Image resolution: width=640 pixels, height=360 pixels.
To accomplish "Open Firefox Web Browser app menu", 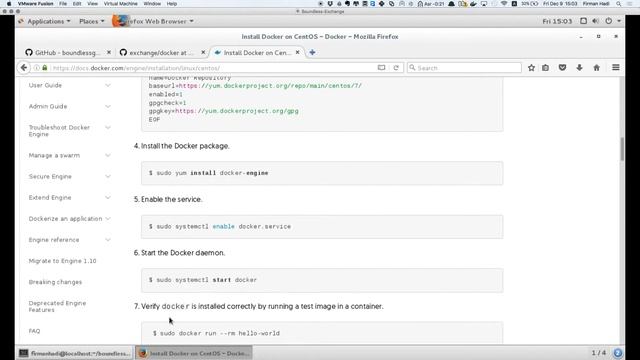I will (153, 21).
